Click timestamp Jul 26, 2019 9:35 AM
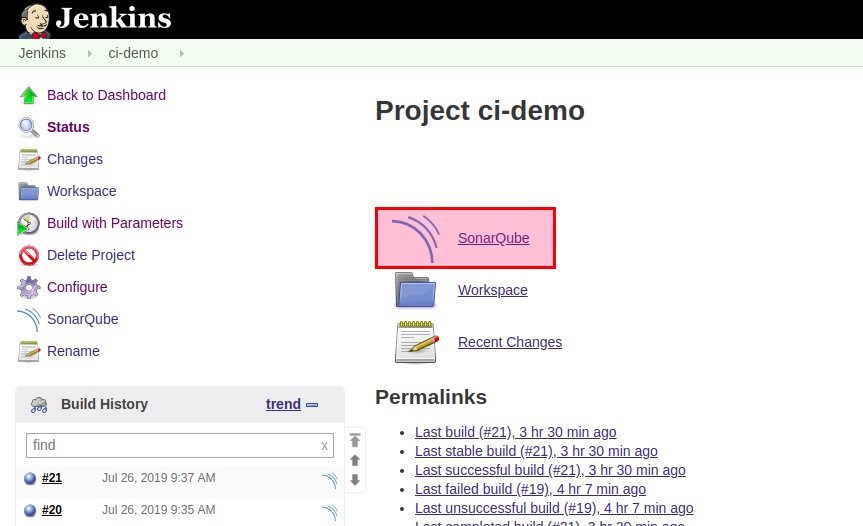863x526 pixels. point(159,510)
